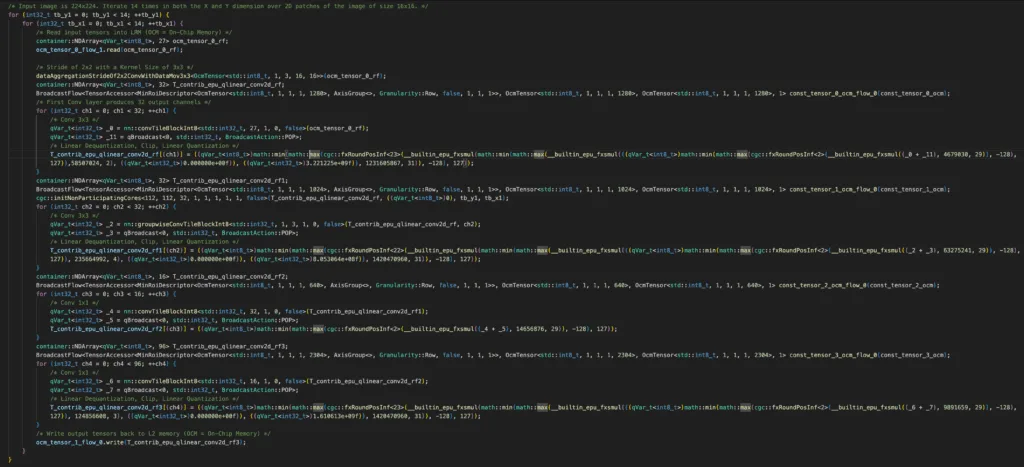Click the ocm_tensor_0_flow_1.read call
This screenshot has width=1024, height=467.
(108, 48)
